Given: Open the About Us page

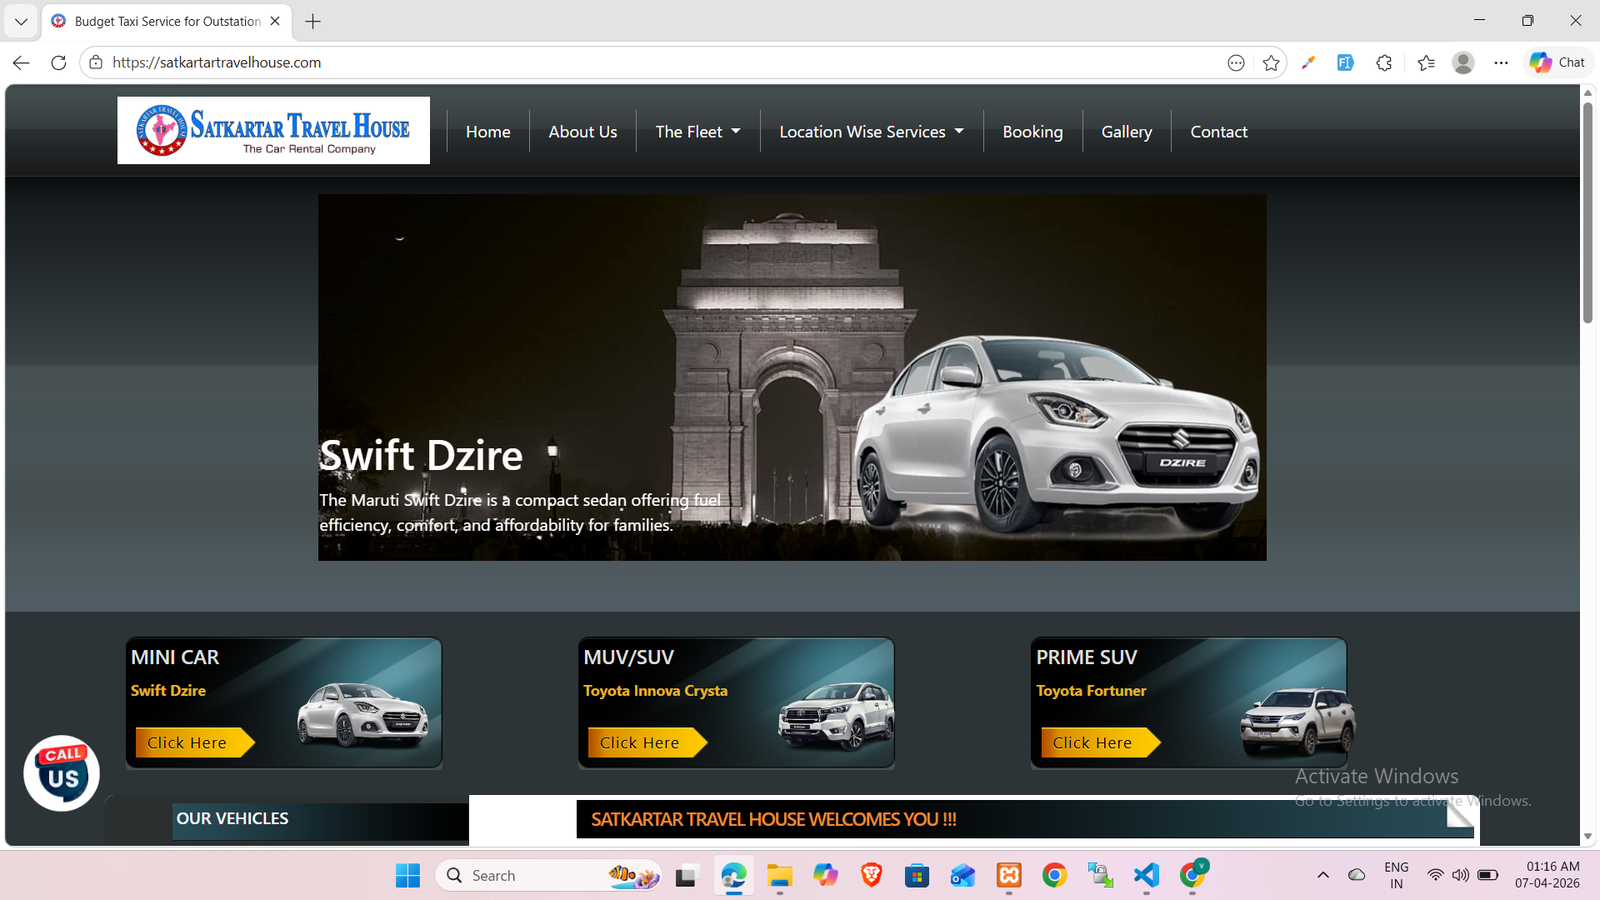Looking at the screenshot, I should point(583,132).
